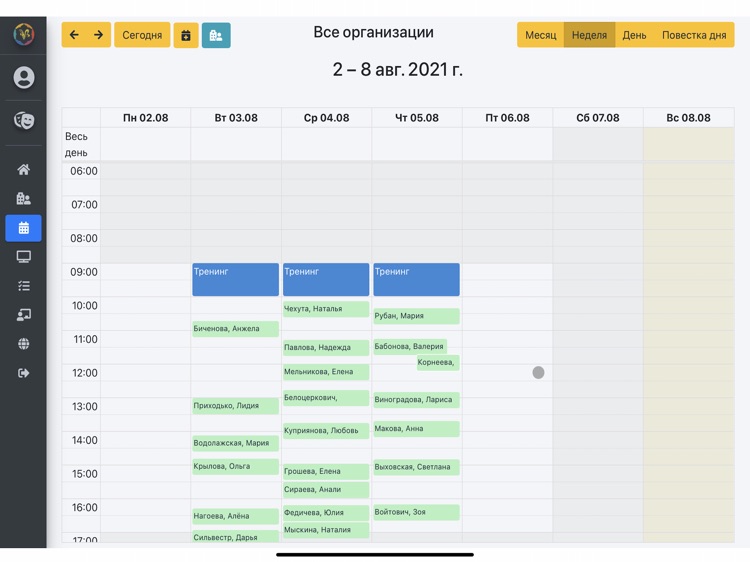Click the logout icon in the sidebar
Image resolution: width=750 pixels, height=562 pixels.
click(23, 373)
